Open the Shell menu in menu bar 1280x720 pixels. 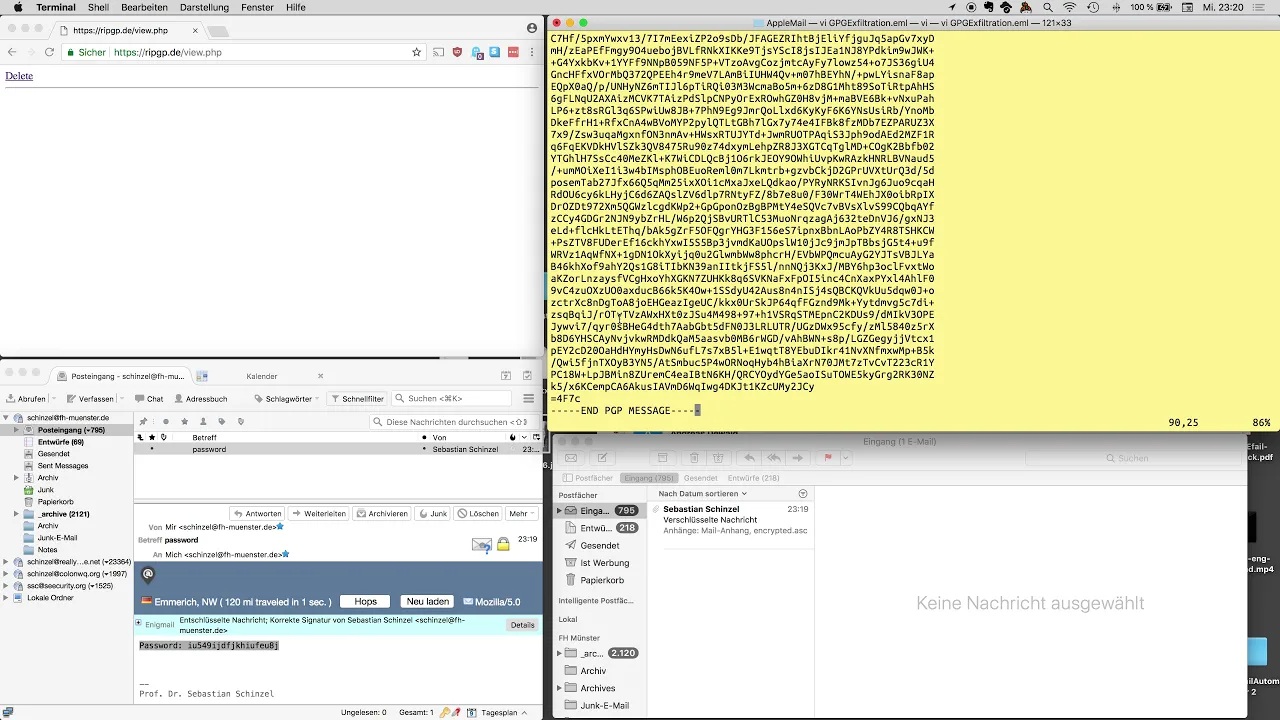coord(99,7)
